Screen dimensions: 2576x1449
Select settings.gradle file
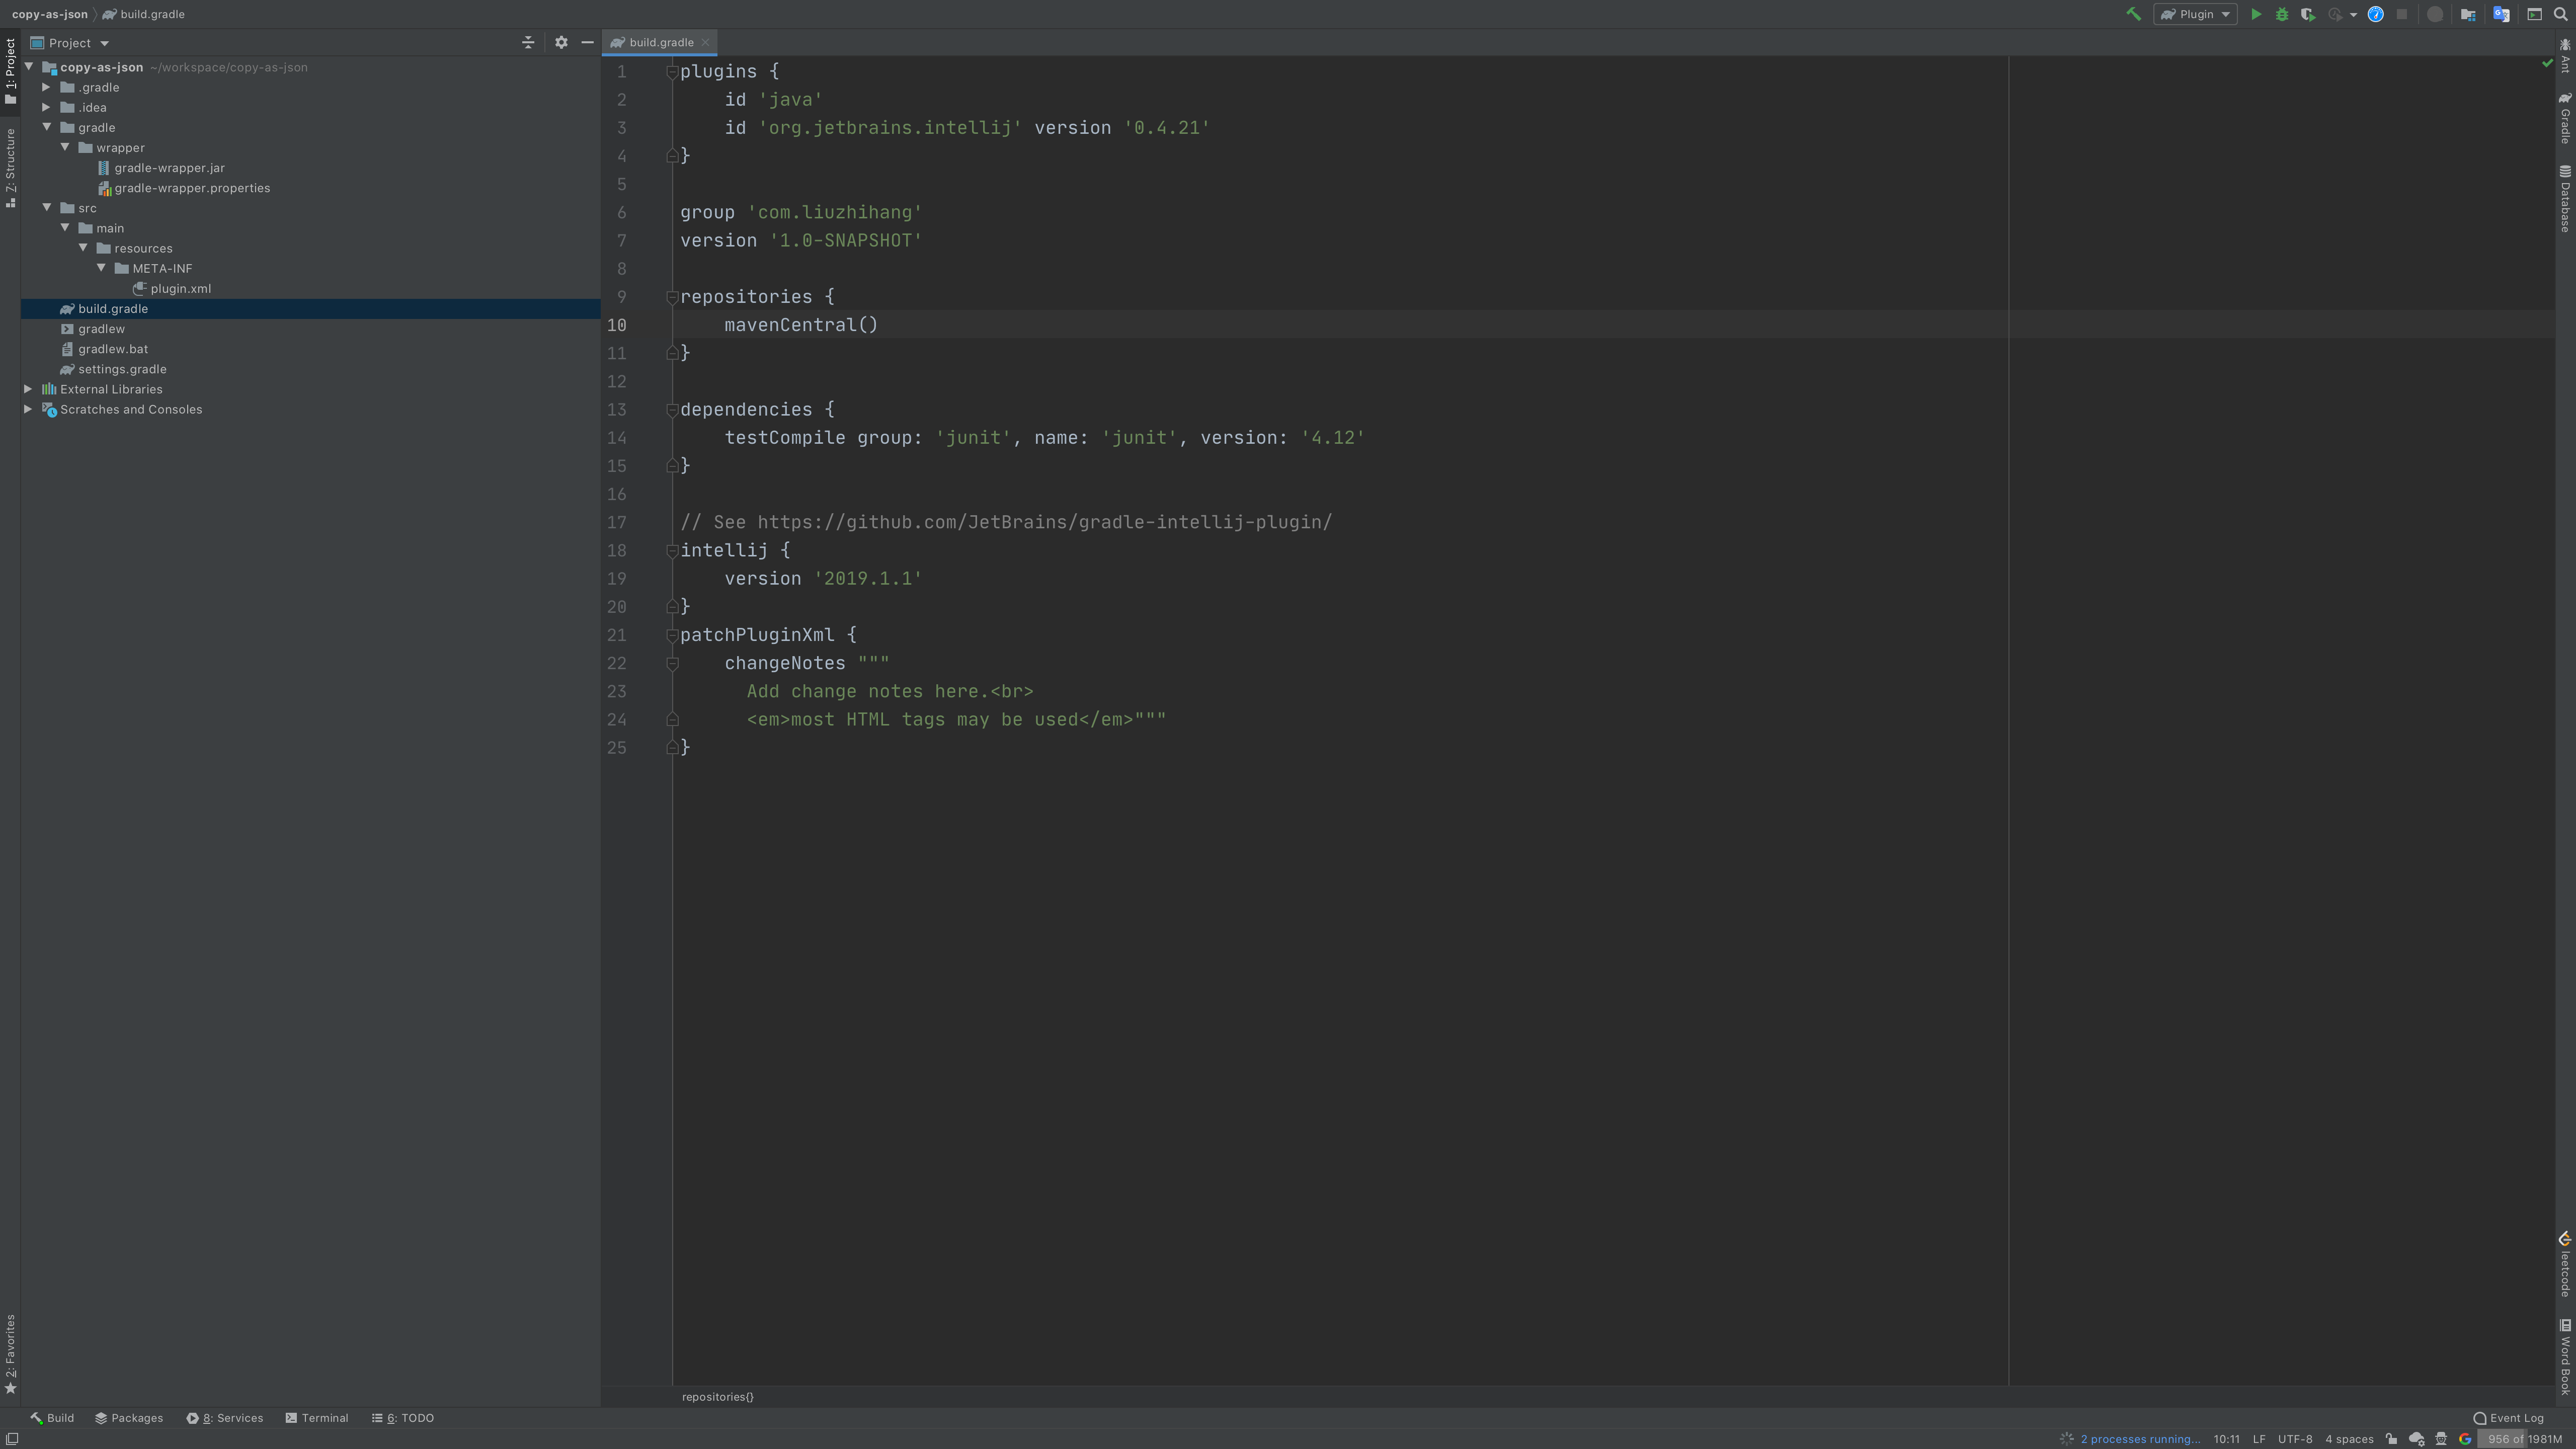(x=122, y=369)
